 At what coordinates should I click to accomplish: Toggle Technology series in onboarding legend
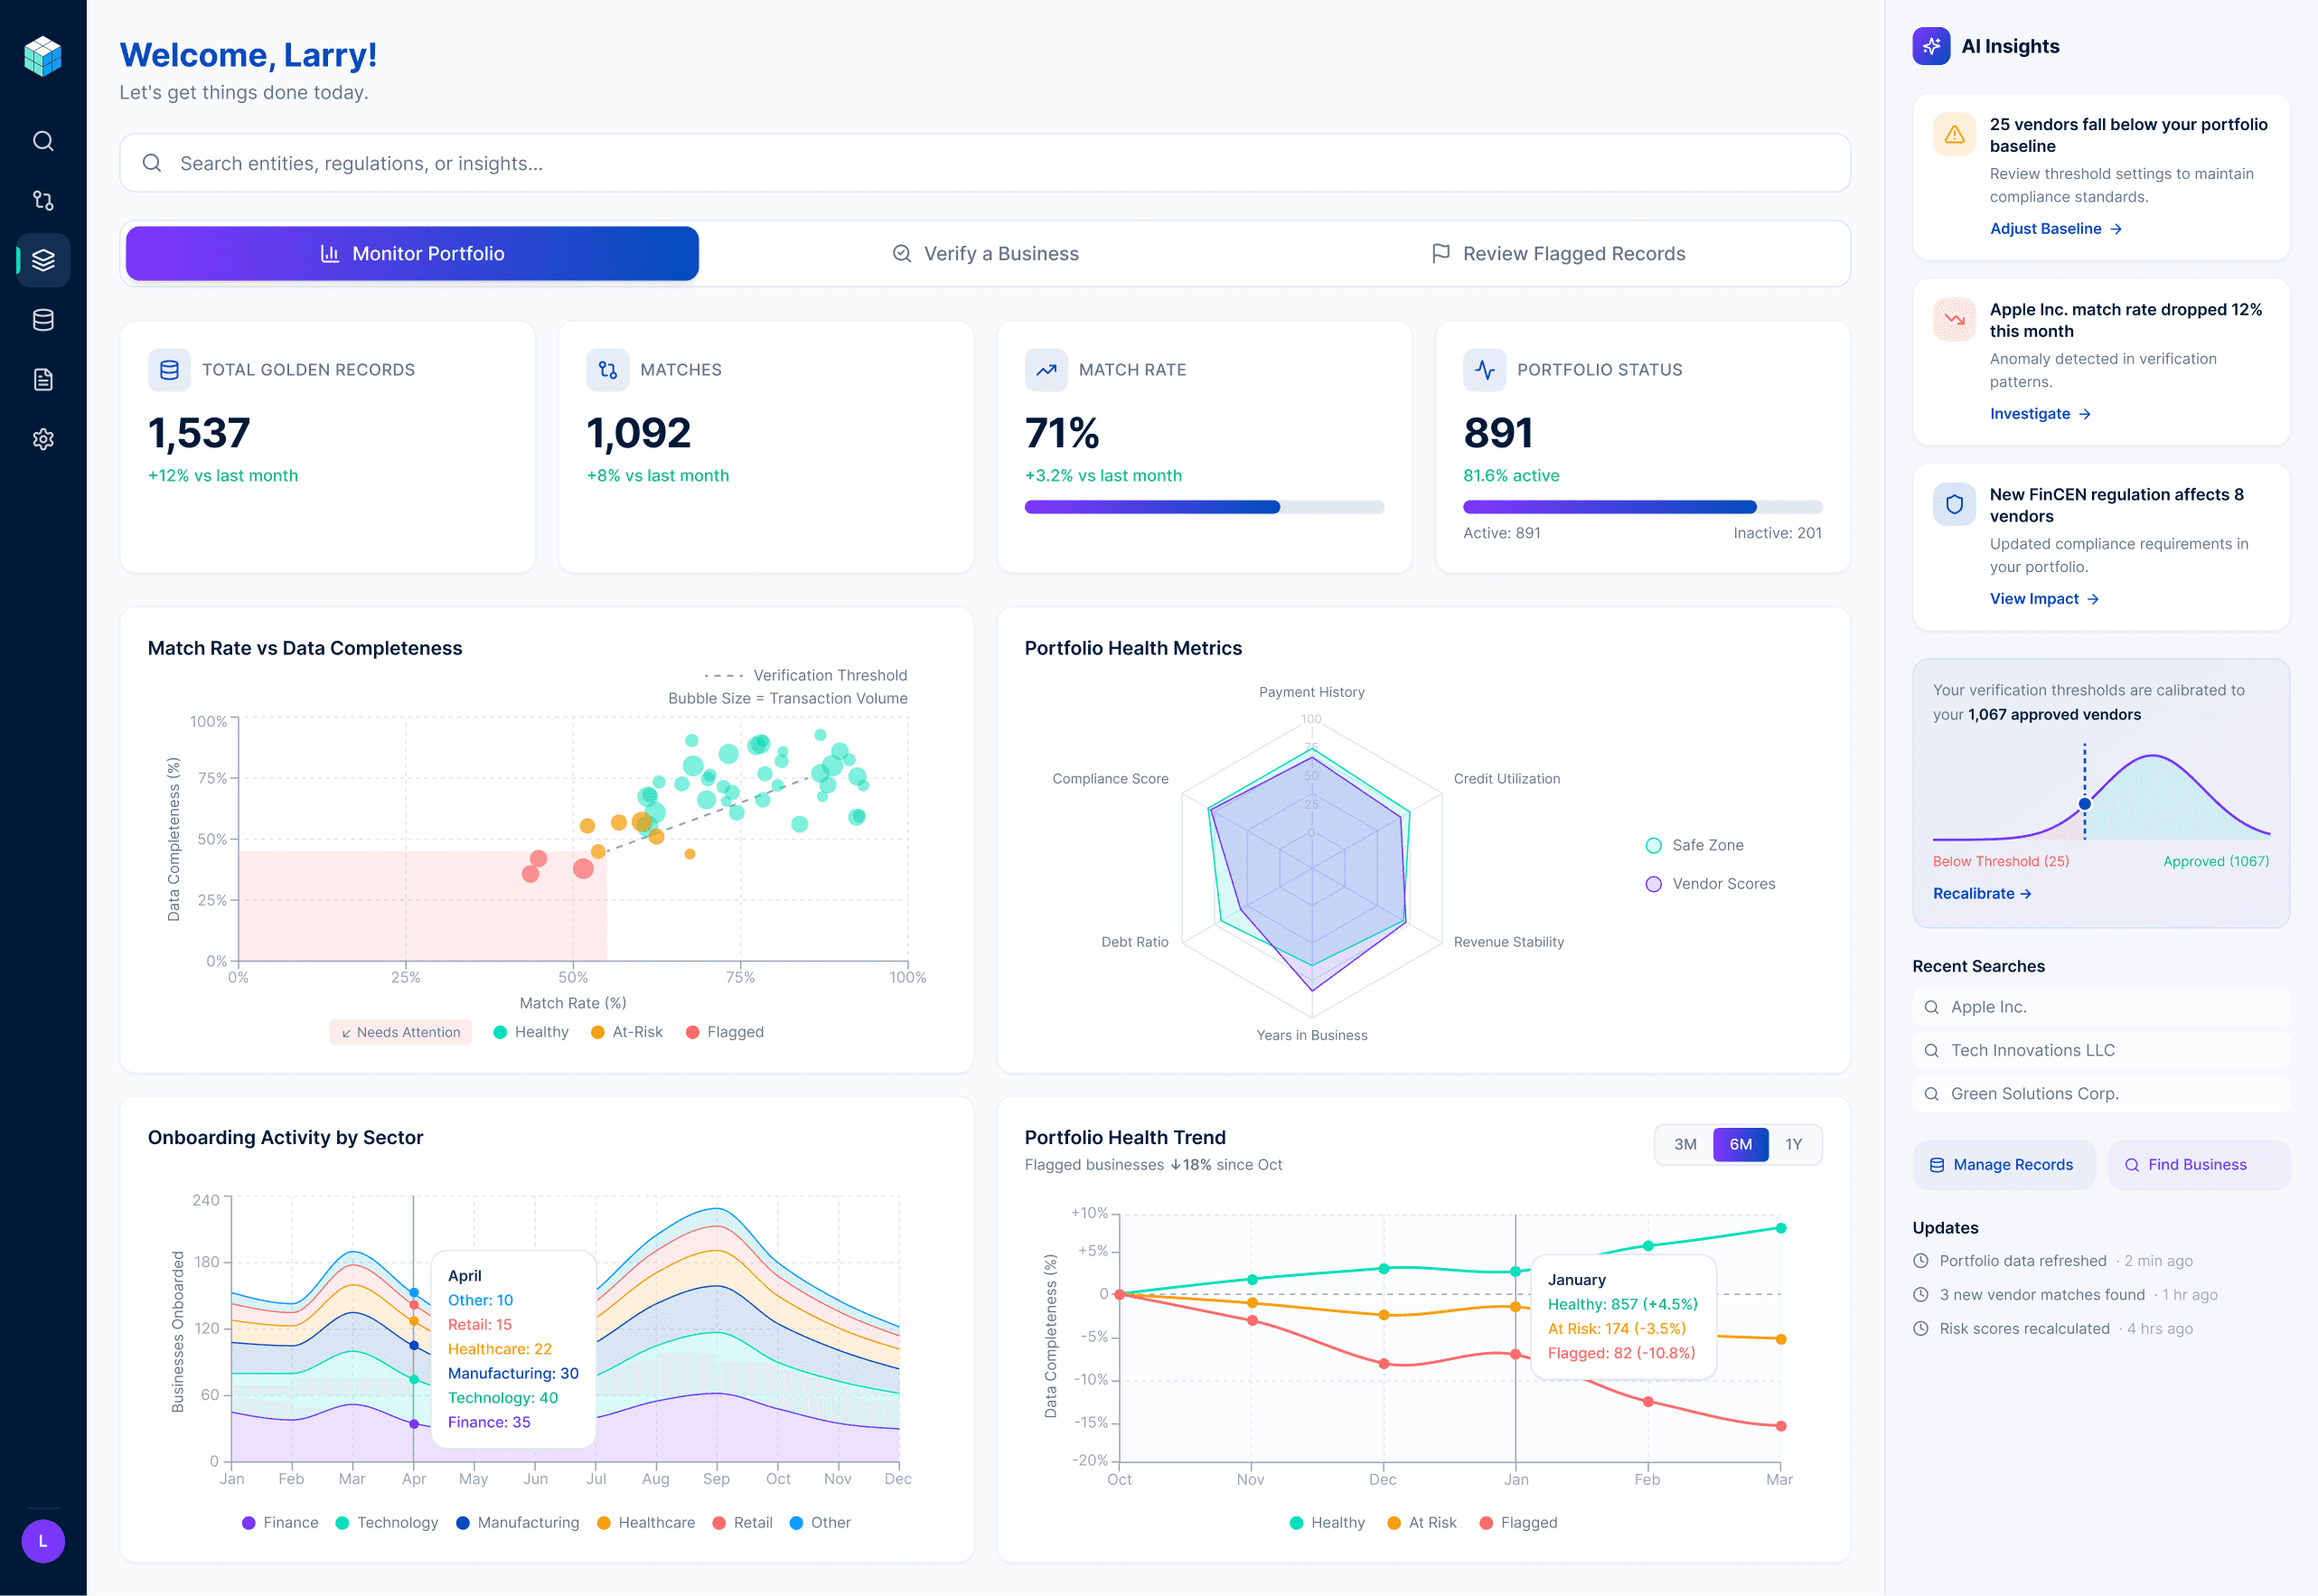point(387,1522)
